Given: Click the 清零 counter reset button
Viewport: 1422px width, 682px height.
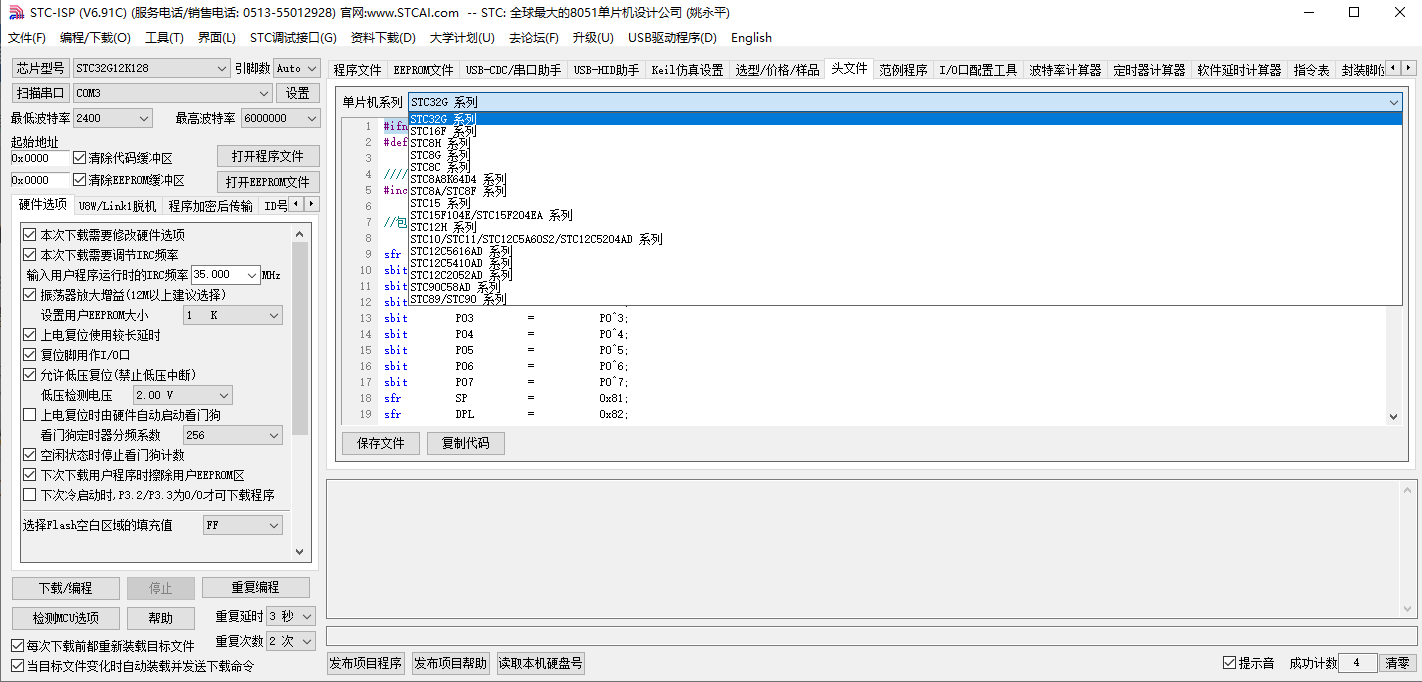Looking at the screenshot, I should coord(1397,663).
